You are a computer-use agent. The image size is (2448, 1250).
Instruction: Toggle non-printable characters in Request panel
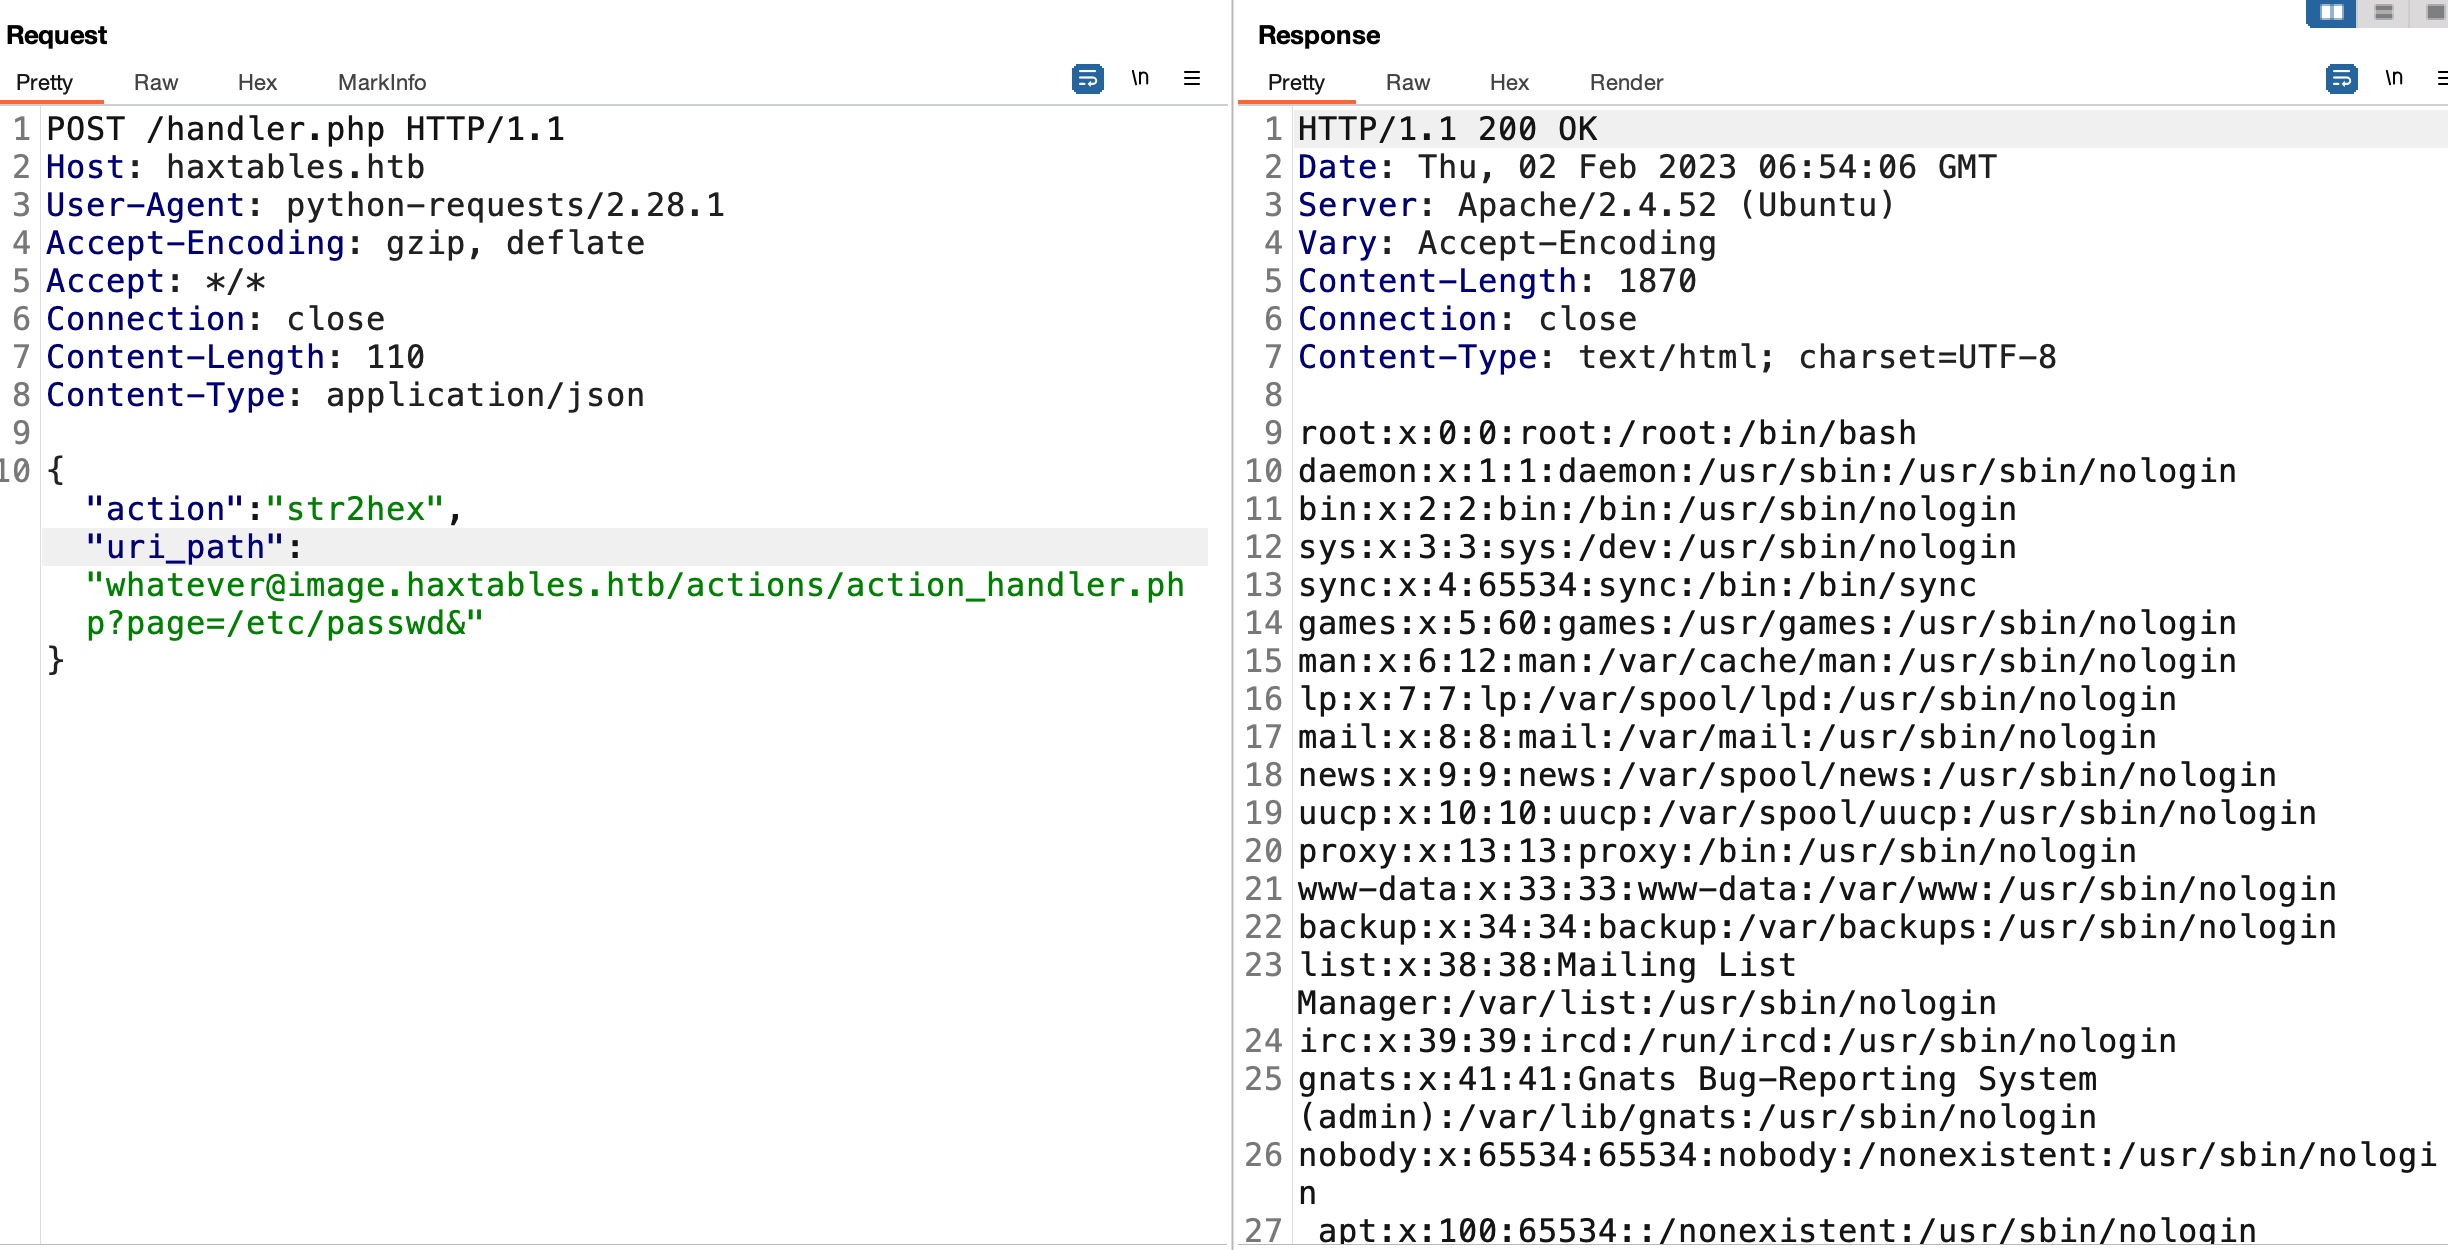click(x=1140, y=78)
